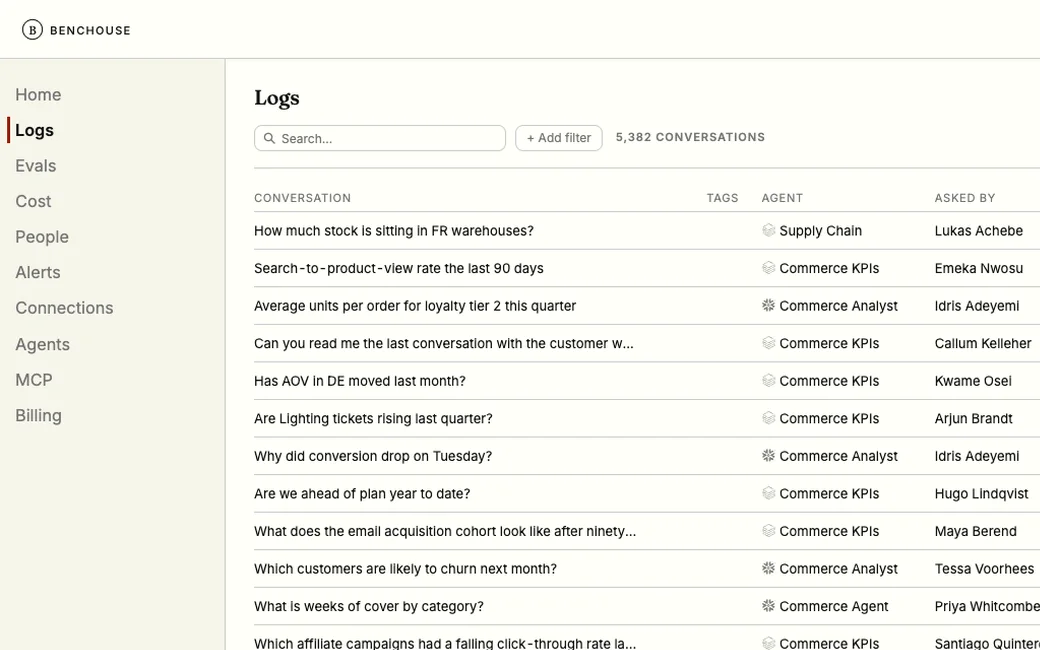Click the '5,382 CONVERSATIONS' count
The image size is (1040, 650).
coord(690,137)
